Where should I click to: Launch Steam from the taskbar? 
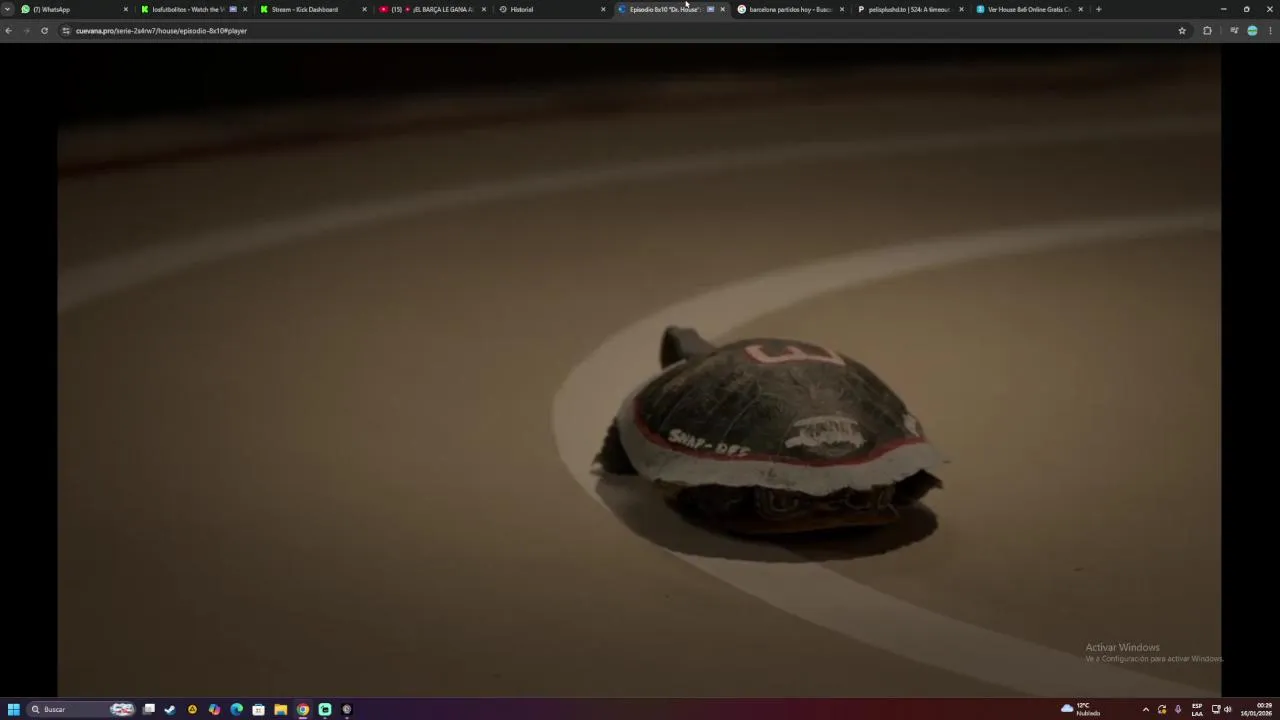pyautogui.click(x=170, y=709)
